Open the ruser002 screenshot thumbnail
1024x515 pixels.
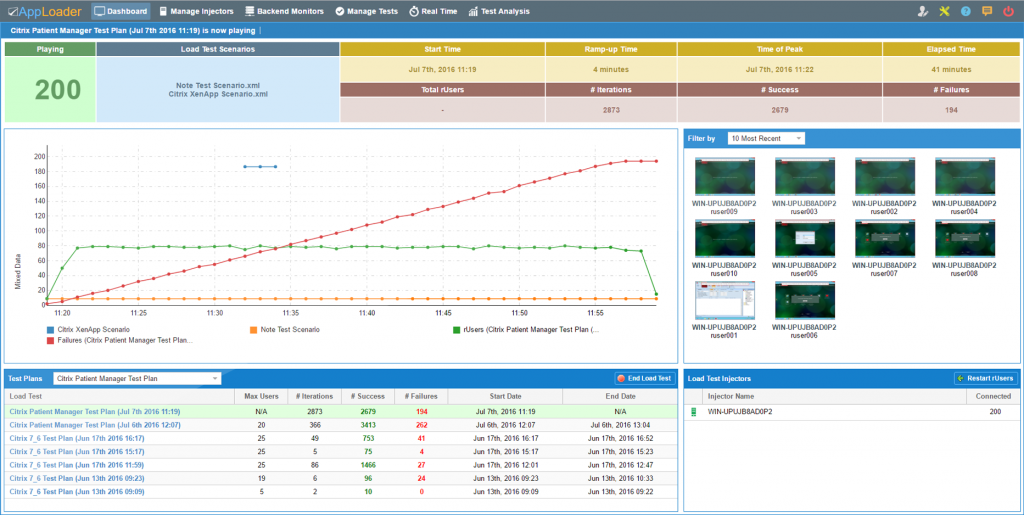[885, 176]
